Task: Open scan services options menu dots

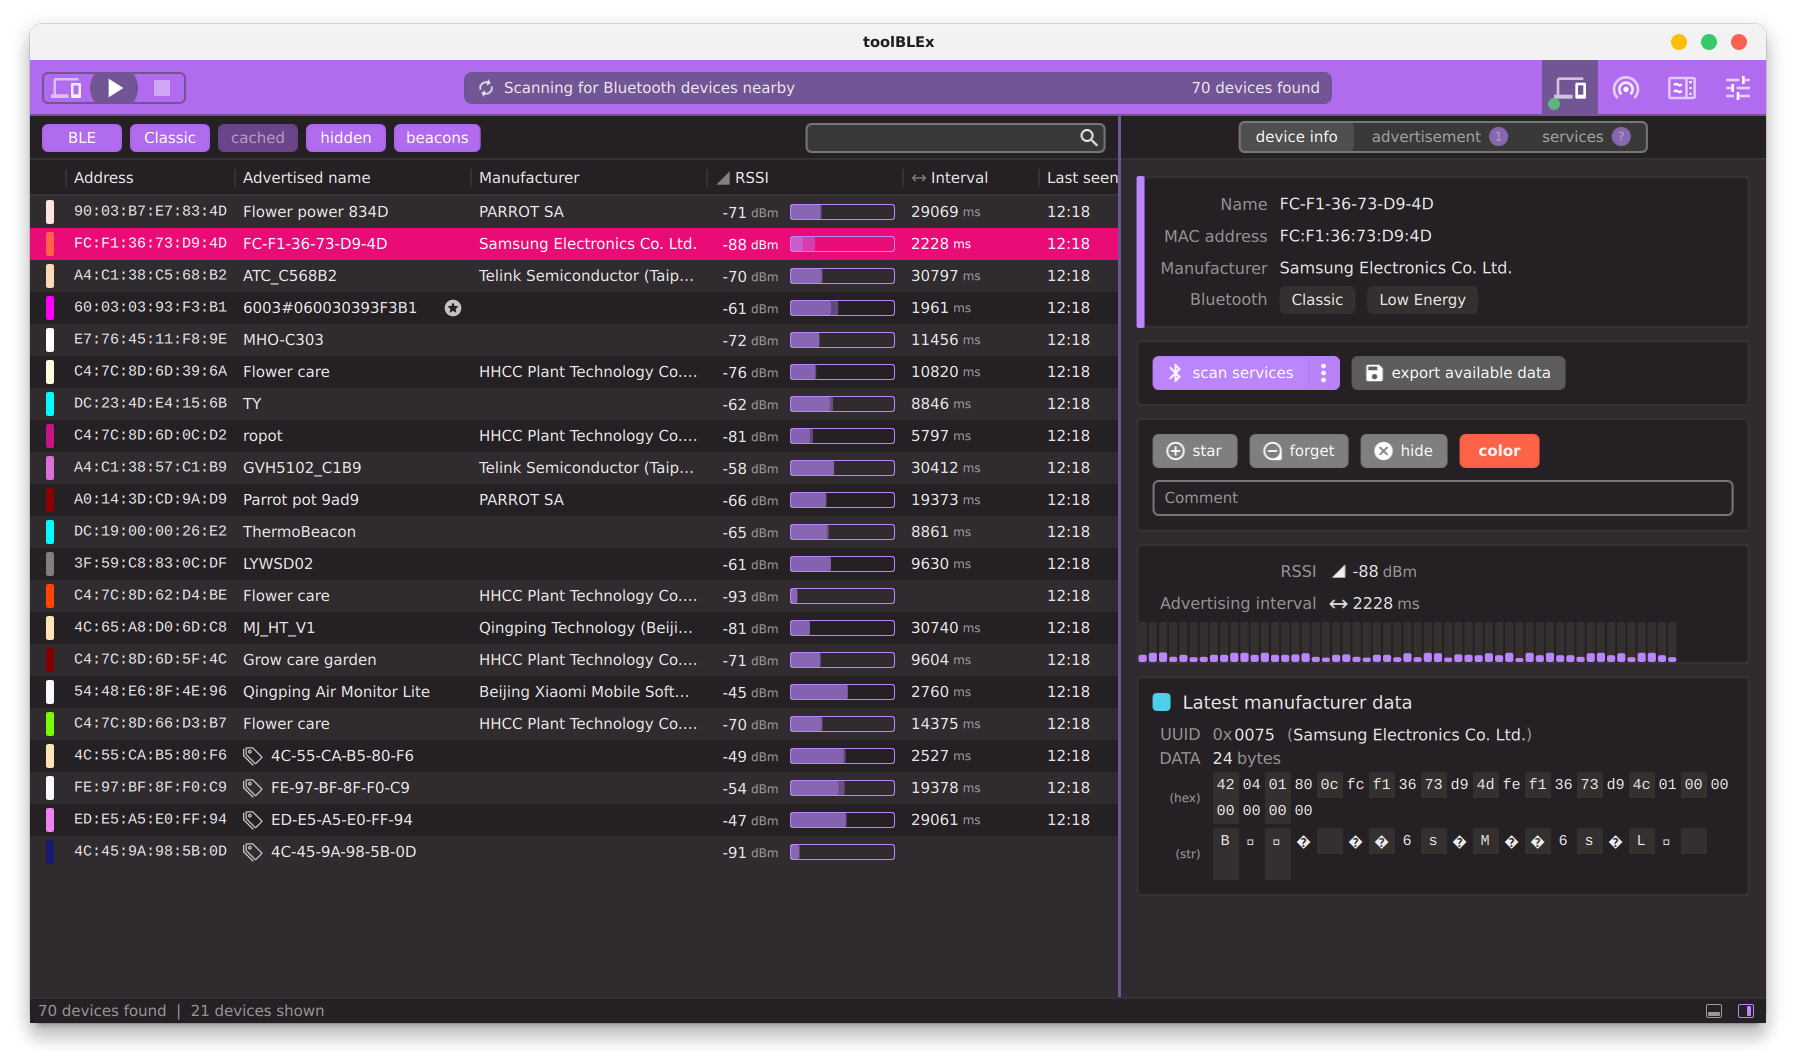Action: pyautogui.click(x=1323, y=373)
